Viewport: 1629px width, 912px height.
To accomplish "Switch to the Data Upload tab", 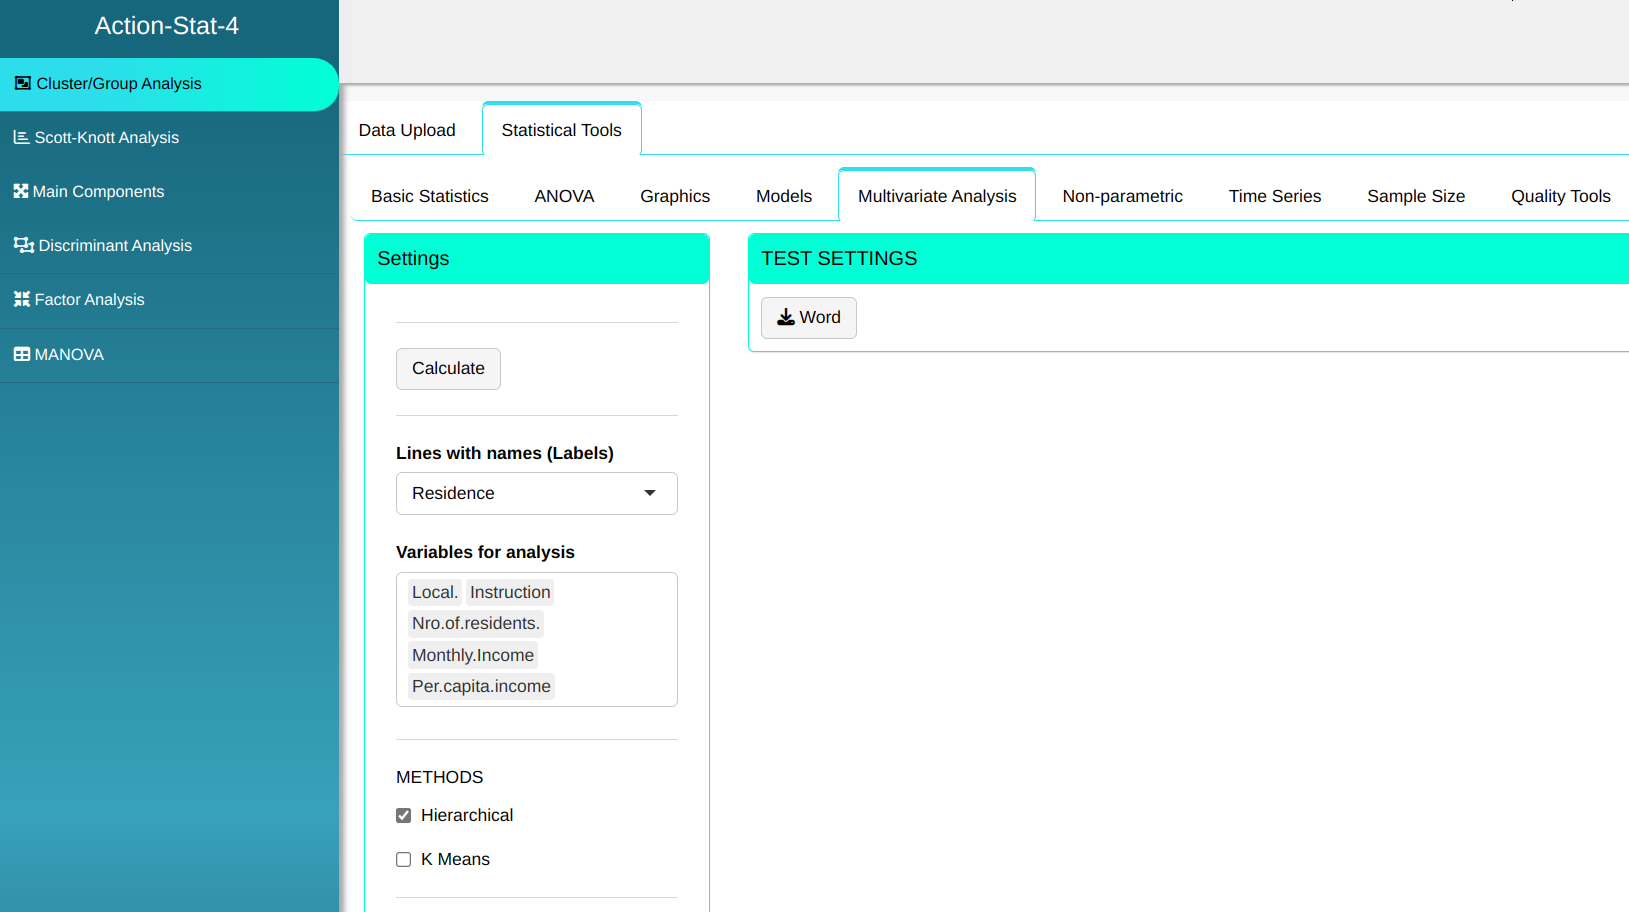I will [x=407, y=131].
